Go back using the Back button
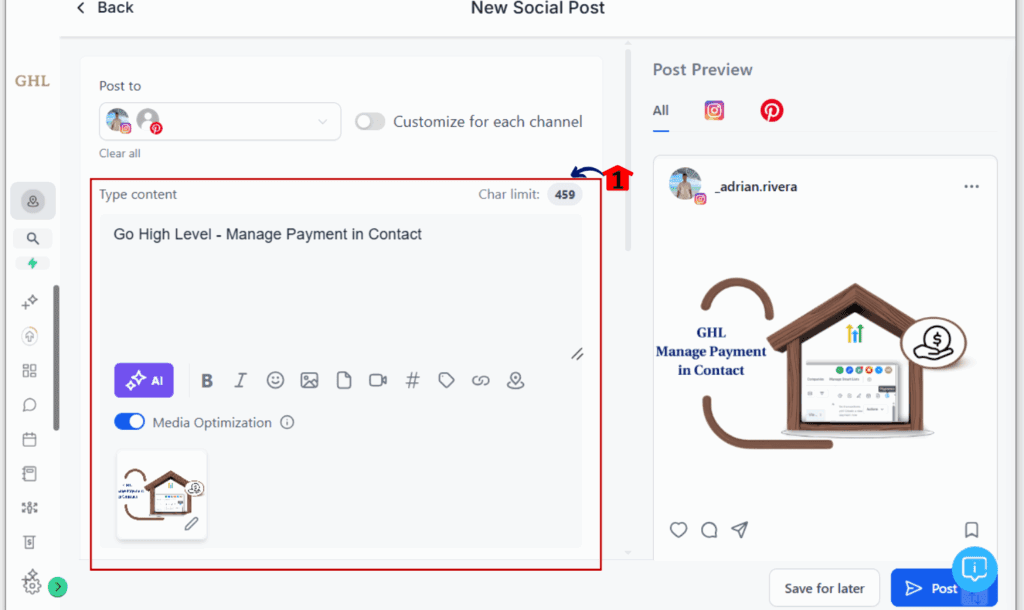The width and height of the screenshot is (1024, 610). point(105,8)
